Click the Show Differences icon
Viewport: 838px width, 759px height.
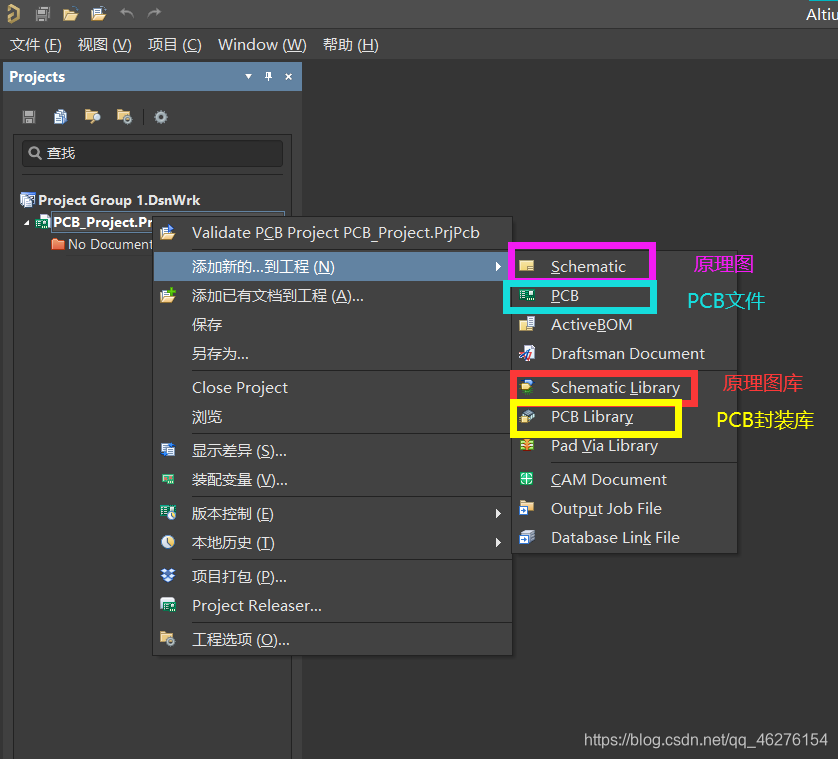(x=168, y=450)
